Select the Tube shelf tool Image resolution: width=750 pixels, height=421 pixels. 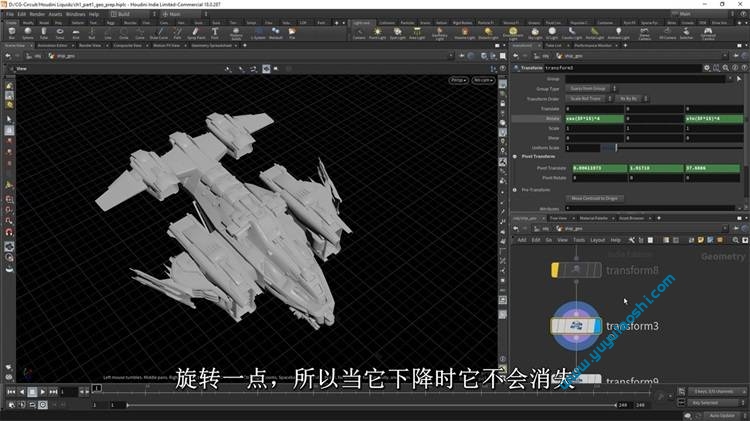tap(44, 33)
